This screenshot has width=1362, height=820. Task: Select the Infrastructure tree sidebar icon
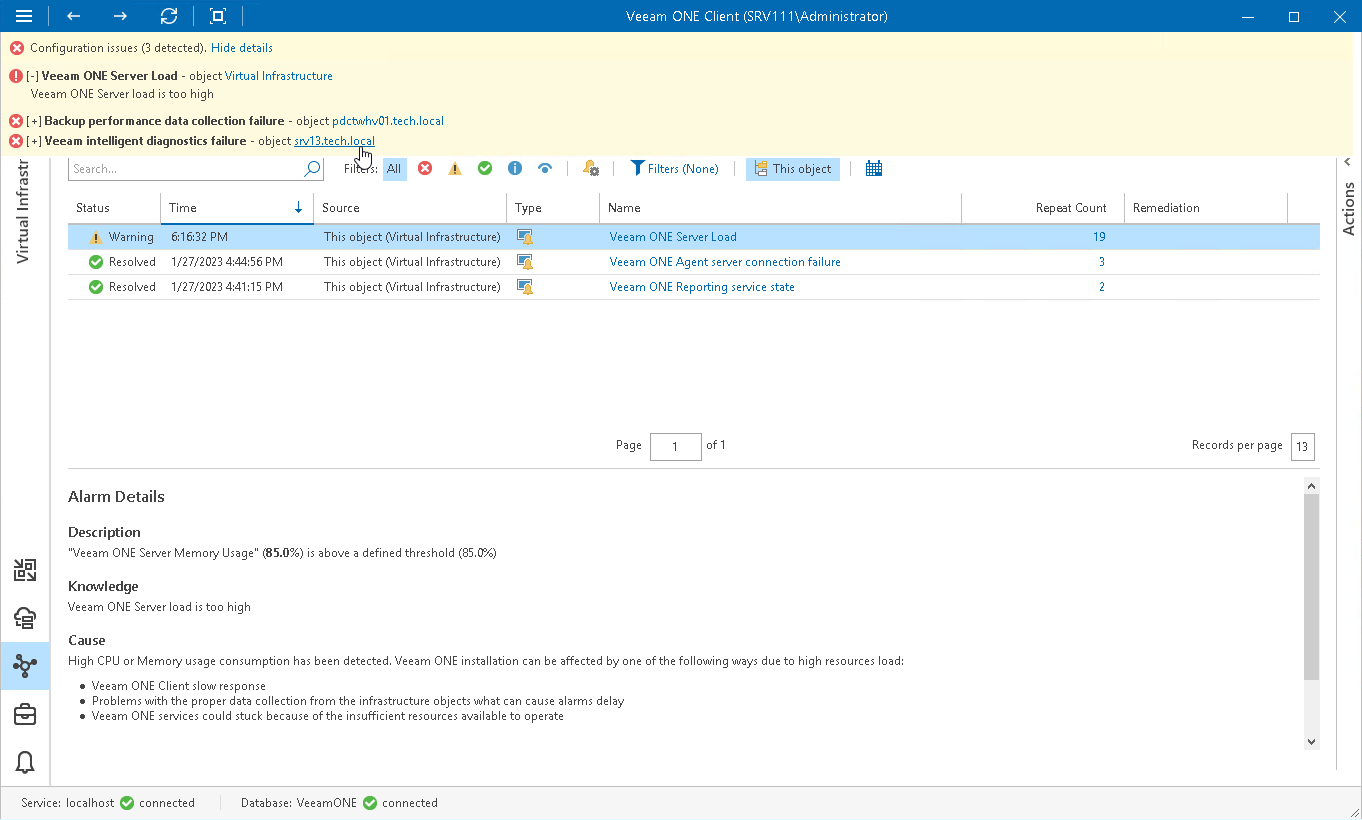click(x=25, y=666)
